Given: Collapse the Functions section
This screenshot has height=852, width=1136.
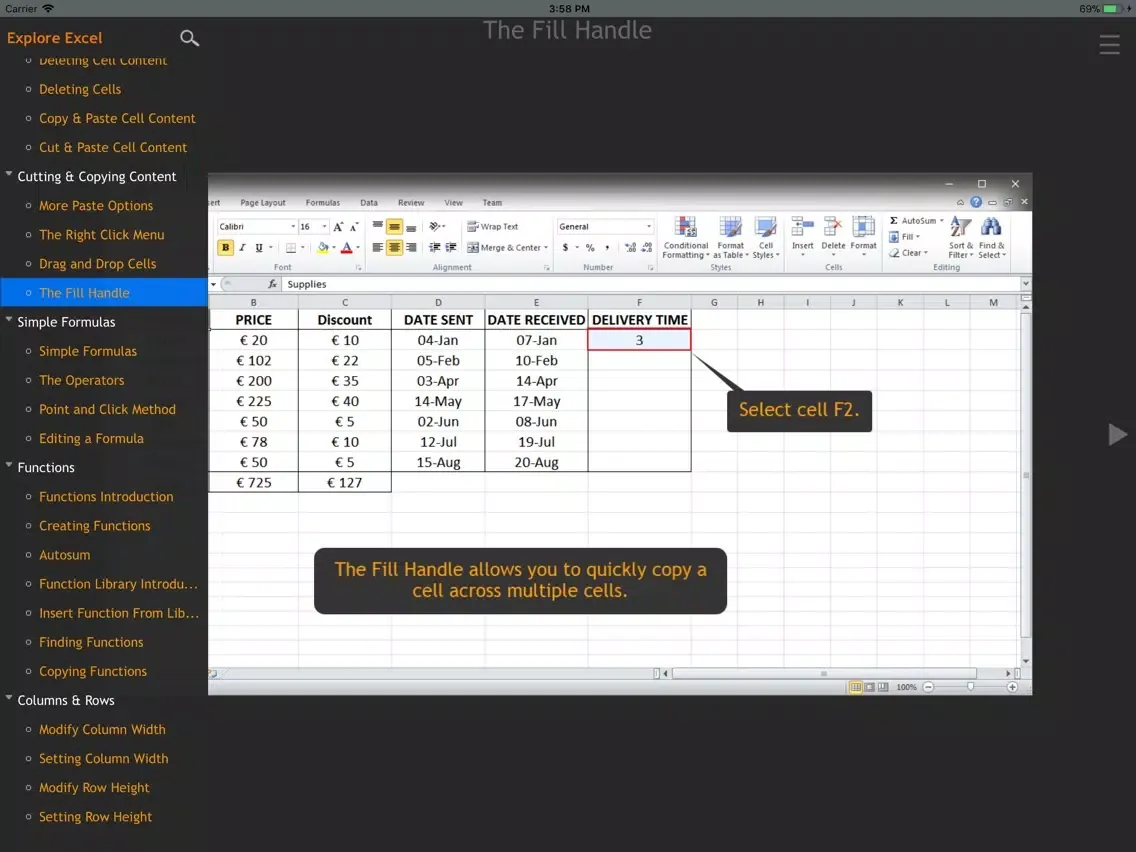Looking at the screenshot, I should (9, 465).
